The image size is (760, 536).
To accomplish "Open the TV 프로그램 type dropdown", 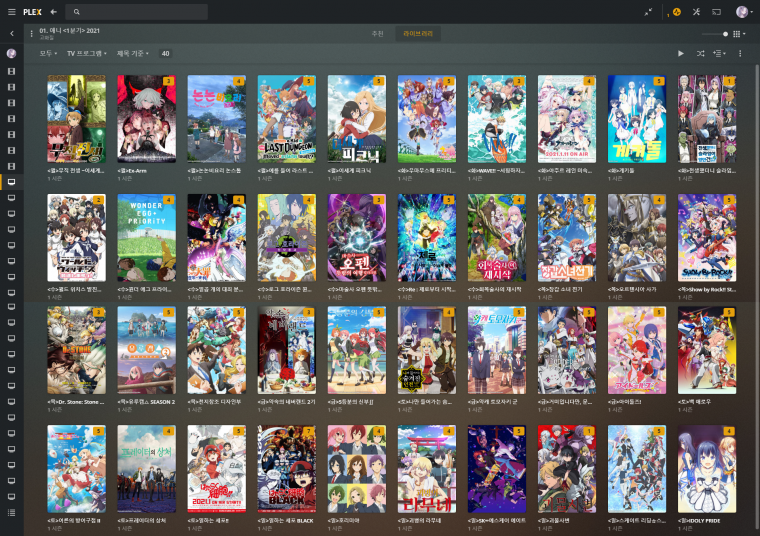I will pos(87,53).
